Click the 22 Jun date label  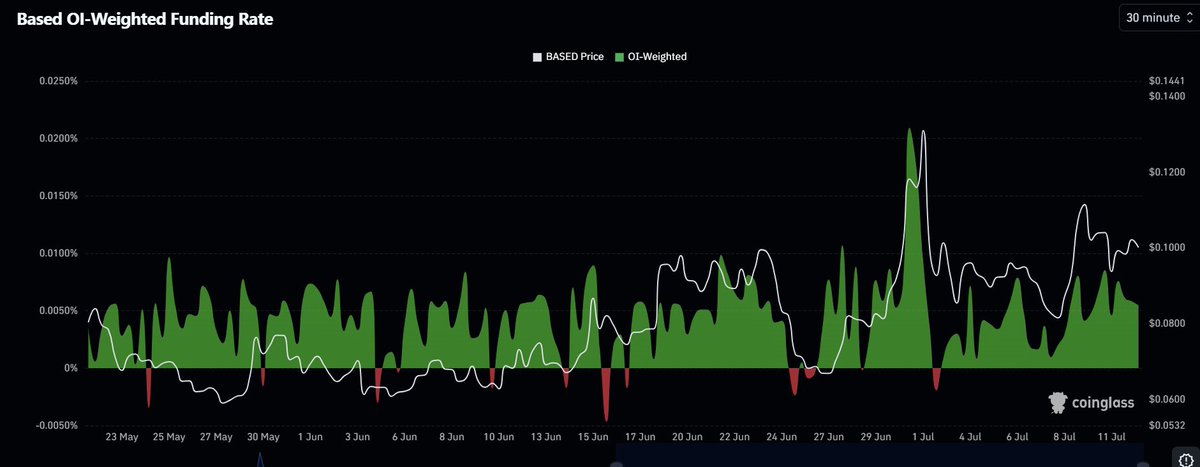(734, 437)
